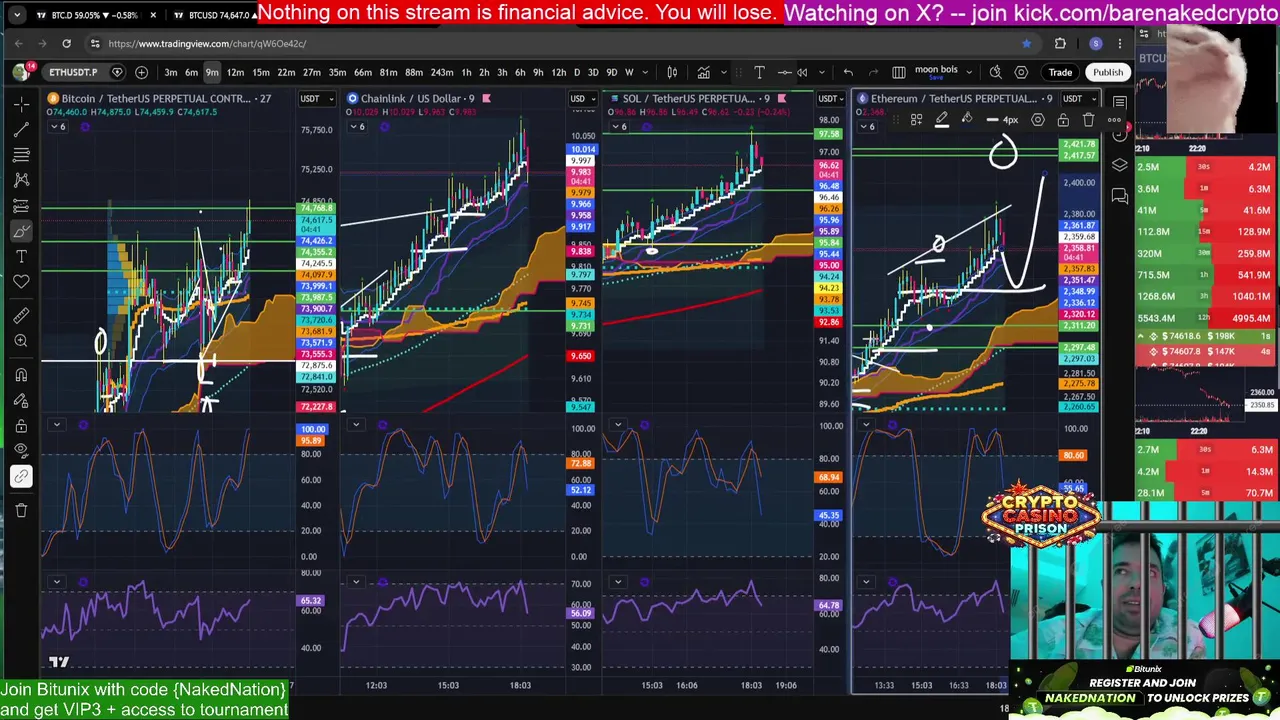Open chart settings hexagon icon in top toolbar
1280x720 pixels.
tap(1021, 72)
